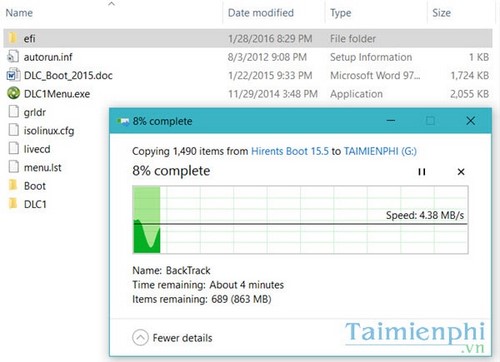Select the grldr file name

35,113
